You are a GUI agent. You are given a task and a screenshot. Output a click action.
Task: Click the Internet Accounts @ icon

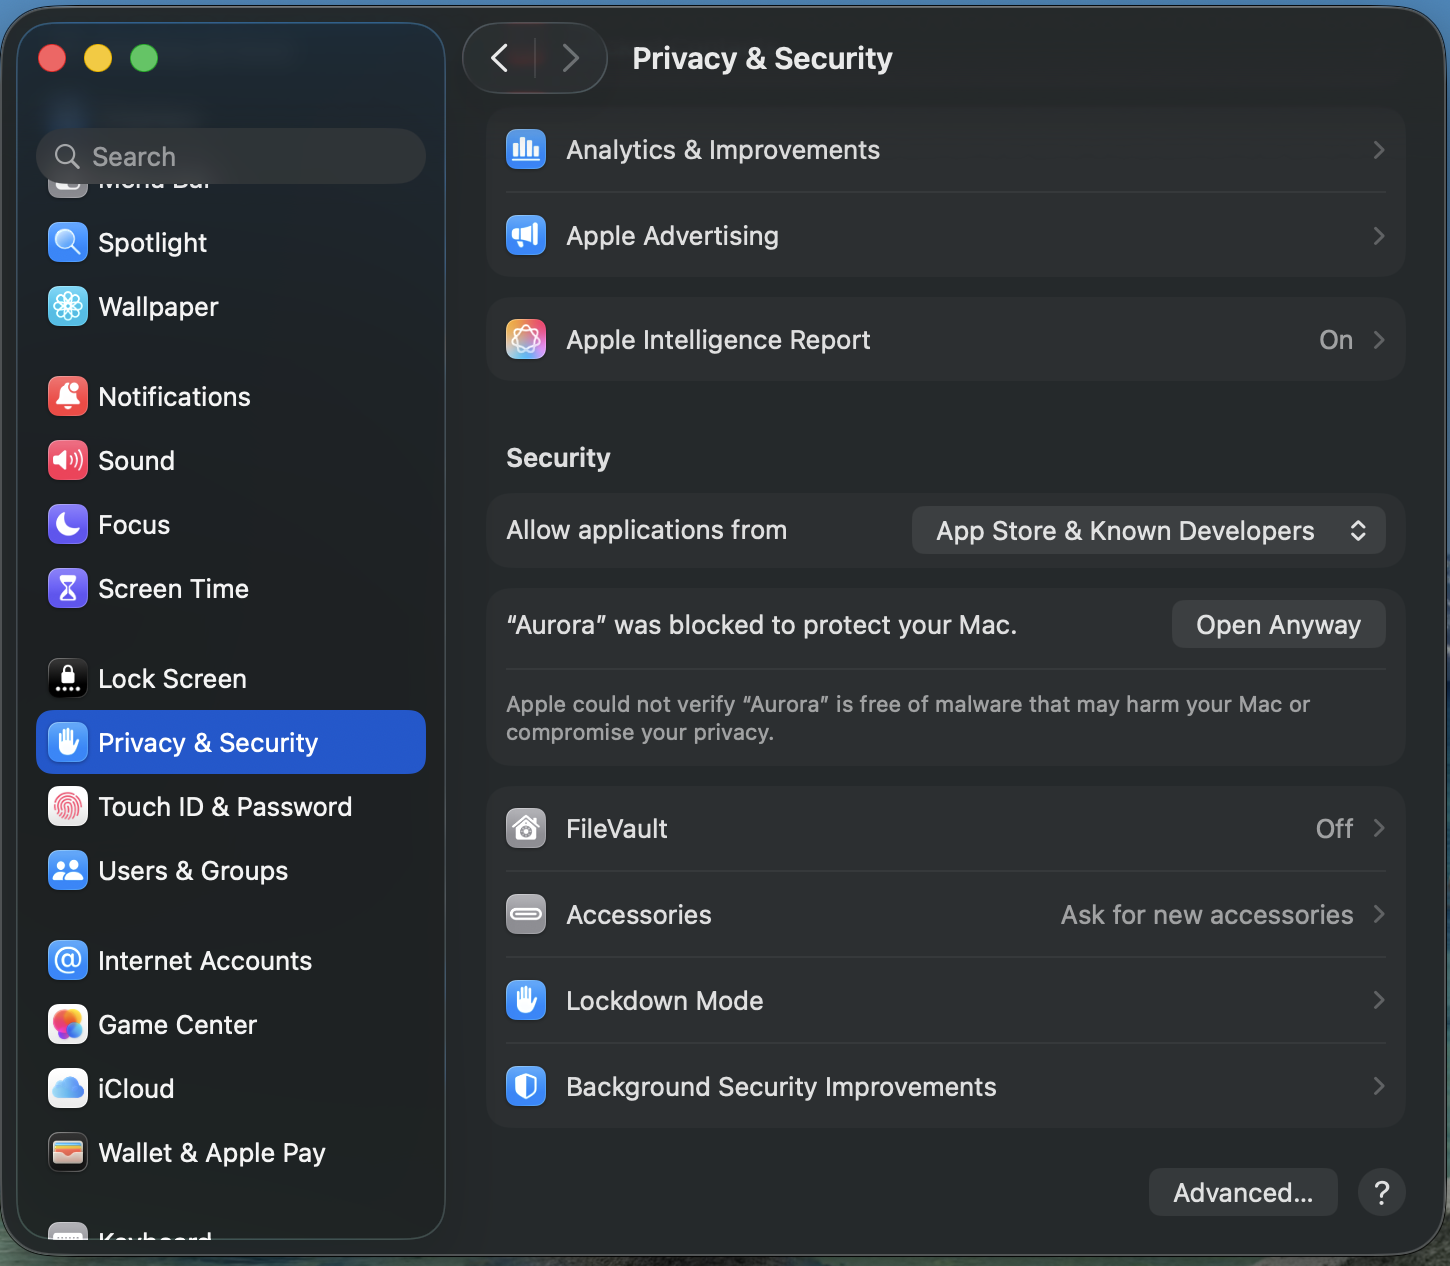[68, 960]
